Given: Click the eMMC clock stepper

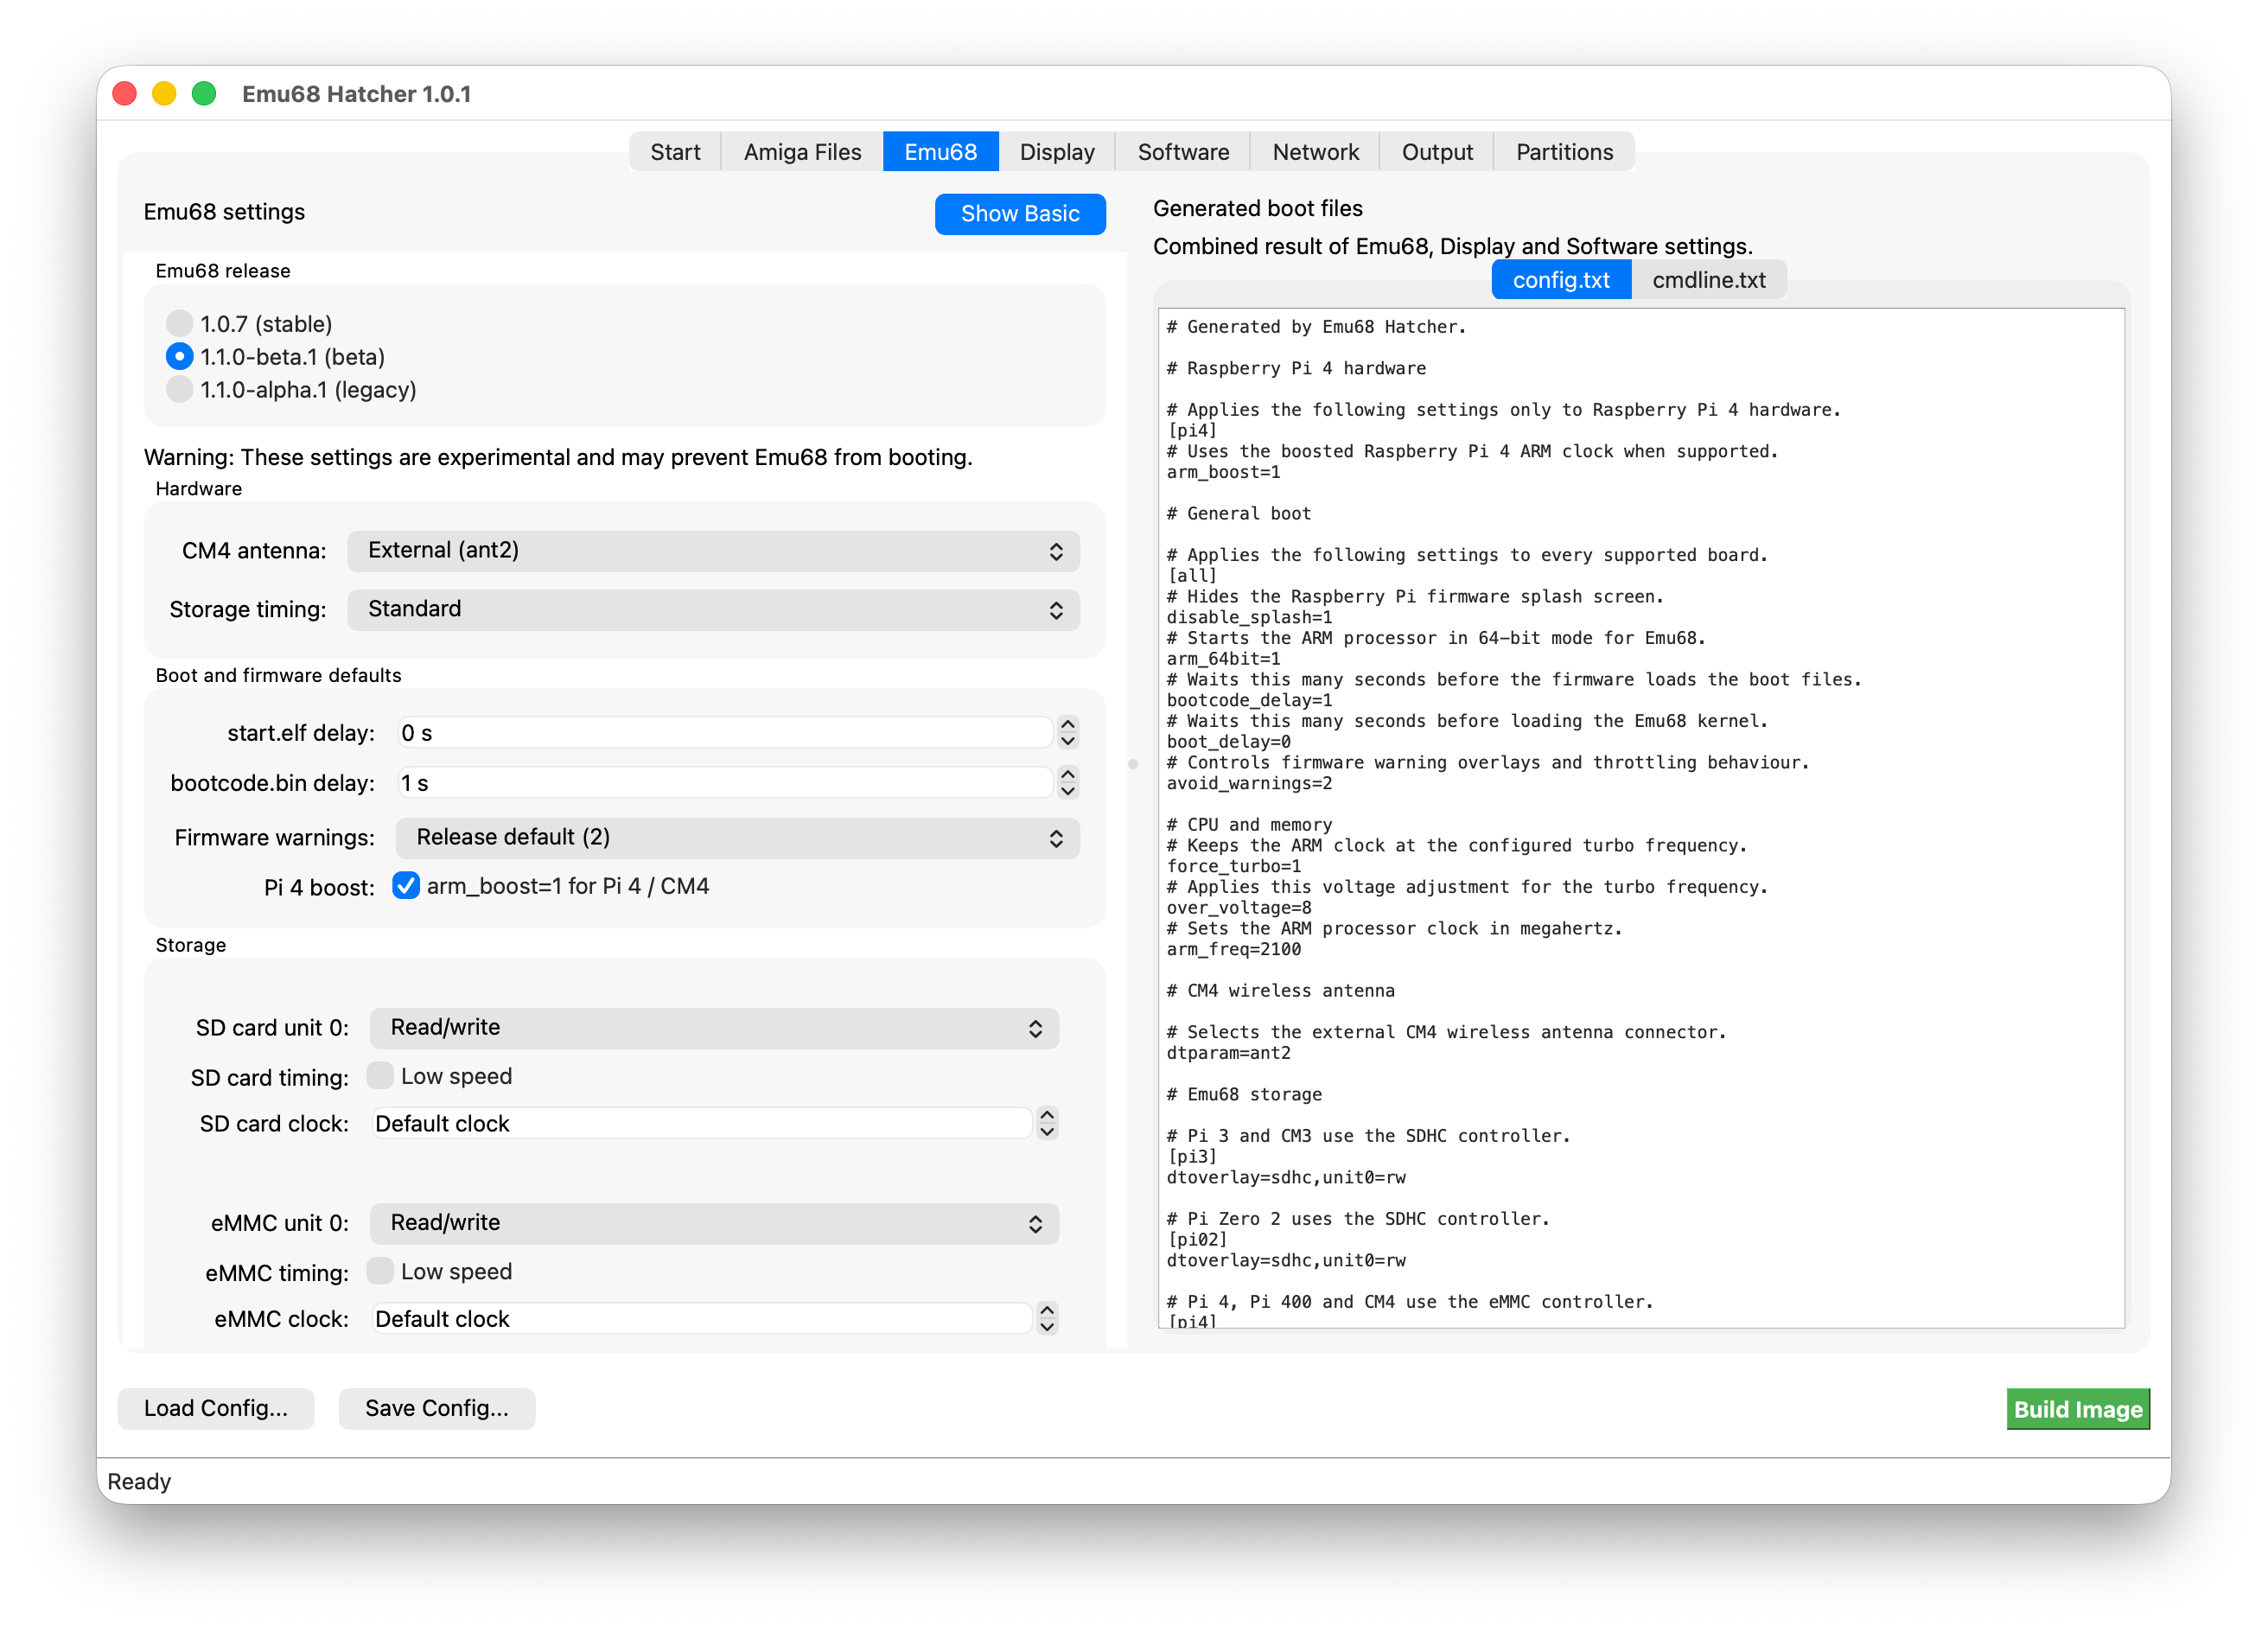Looking at the screenshot, I should point(1046,1318).
